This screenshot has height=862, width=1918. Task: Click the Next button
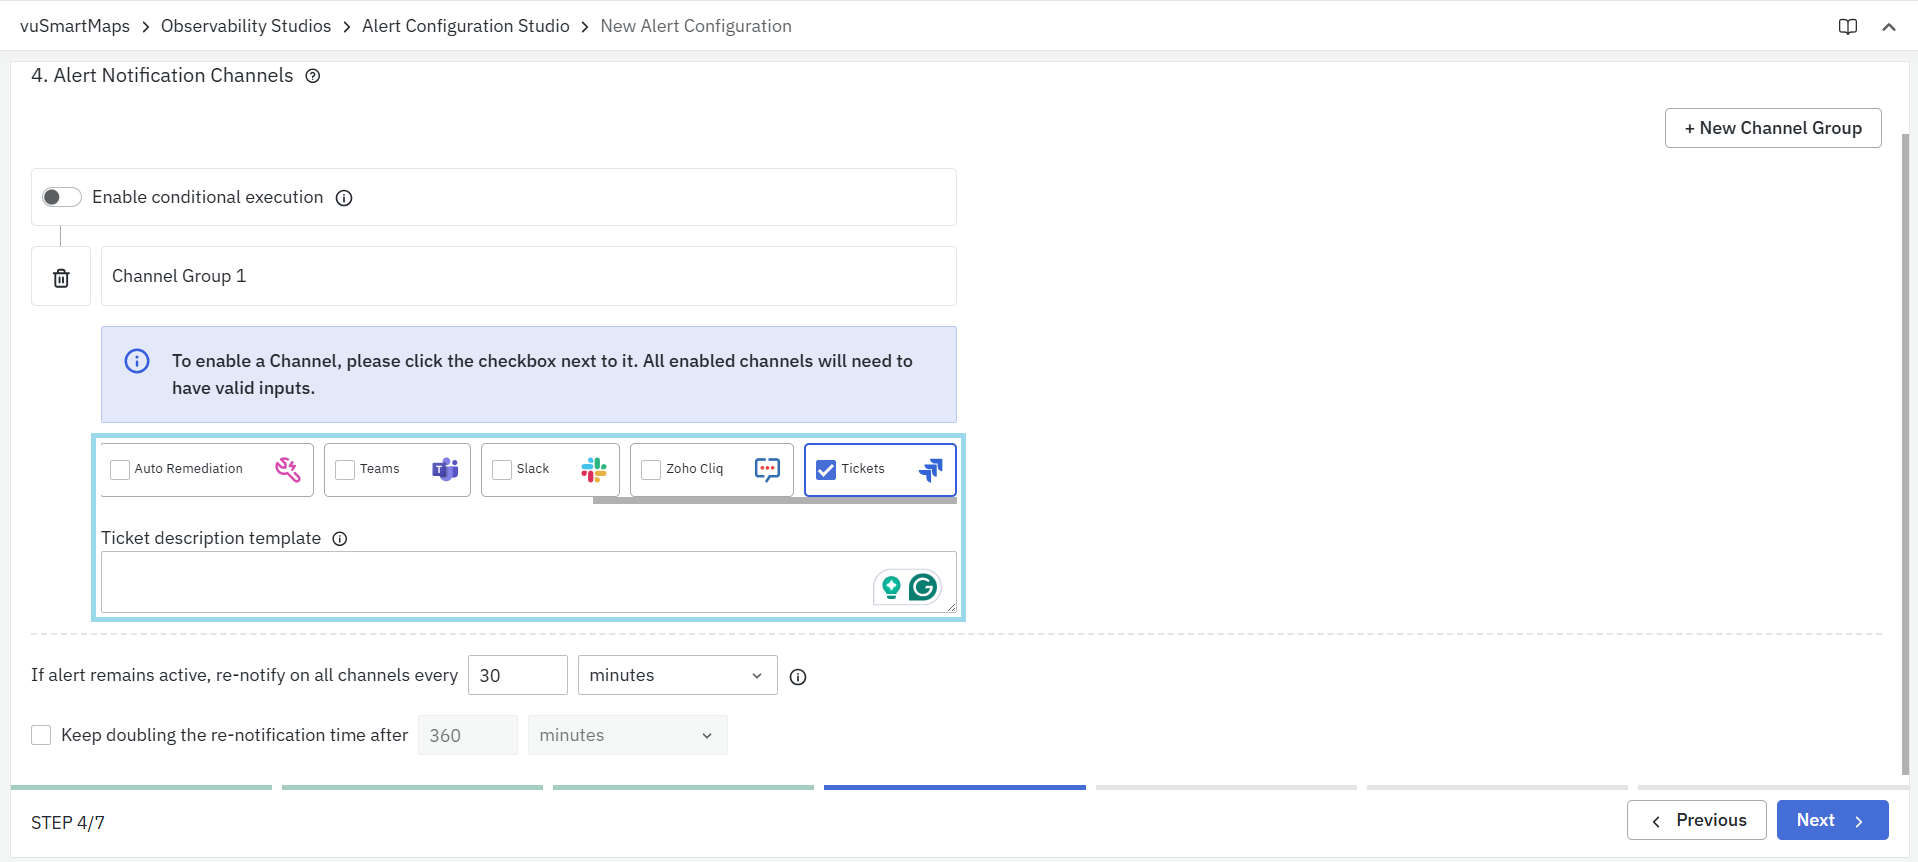tap(1831, 820)
